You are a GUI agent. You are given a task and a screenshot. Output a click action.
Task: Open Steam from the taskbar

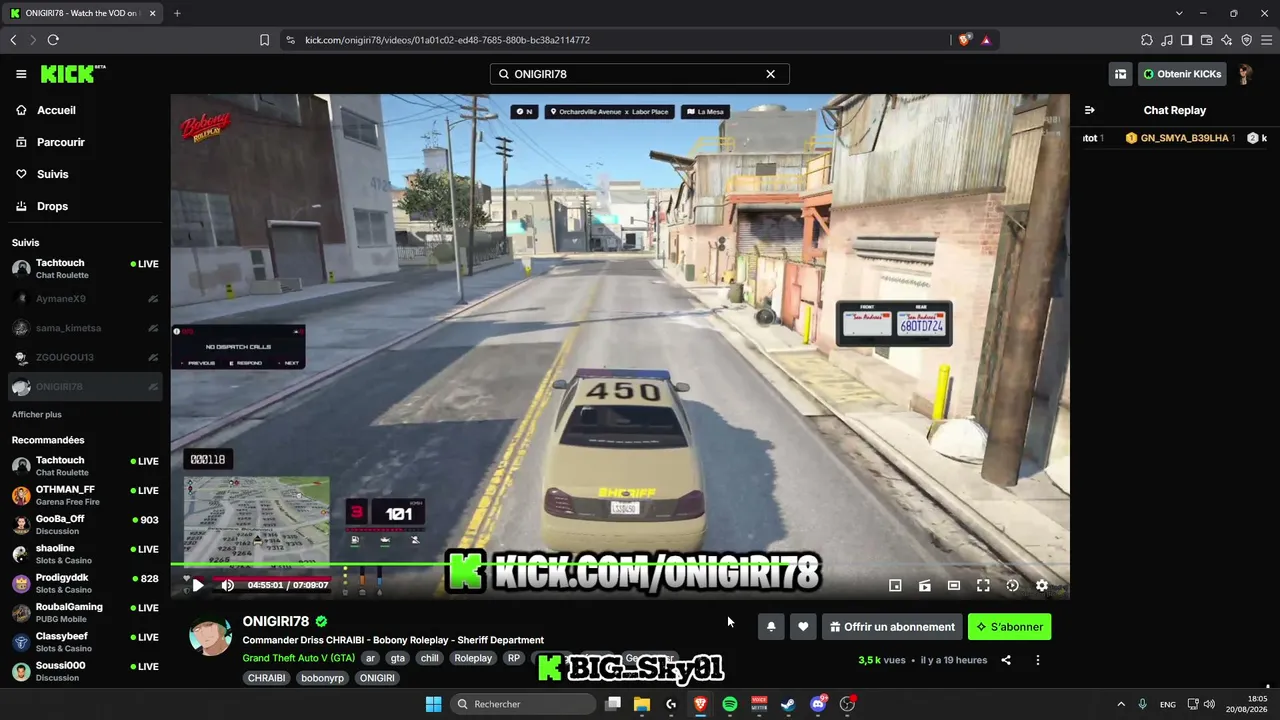tap(788, 704)
